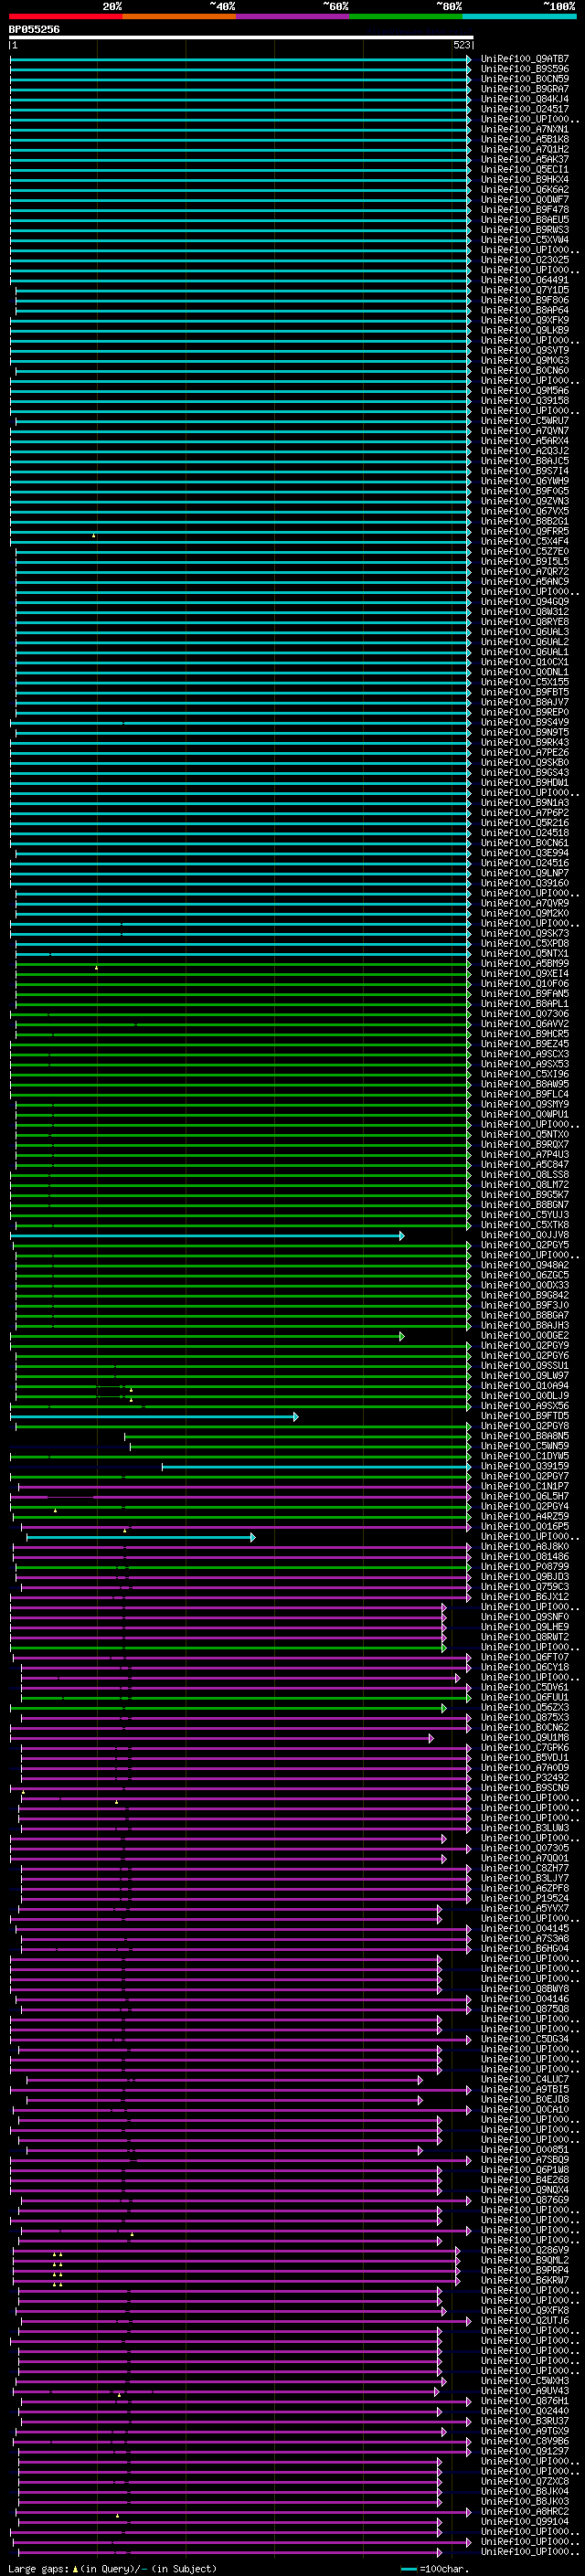Screen dimensions: 585x2576
Task: Select hit label UniRef100_B9F478
Action: click(525, 210)
